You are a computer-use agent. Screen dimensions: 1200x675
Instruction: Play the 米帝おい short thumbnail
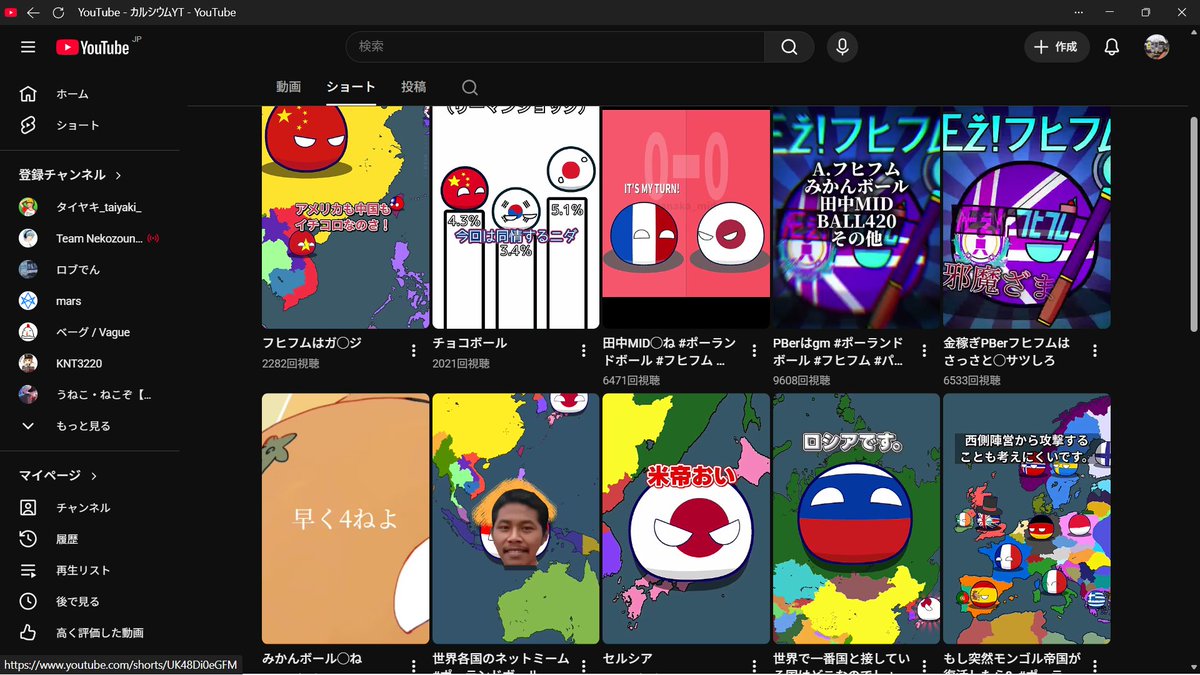point(686,518)
